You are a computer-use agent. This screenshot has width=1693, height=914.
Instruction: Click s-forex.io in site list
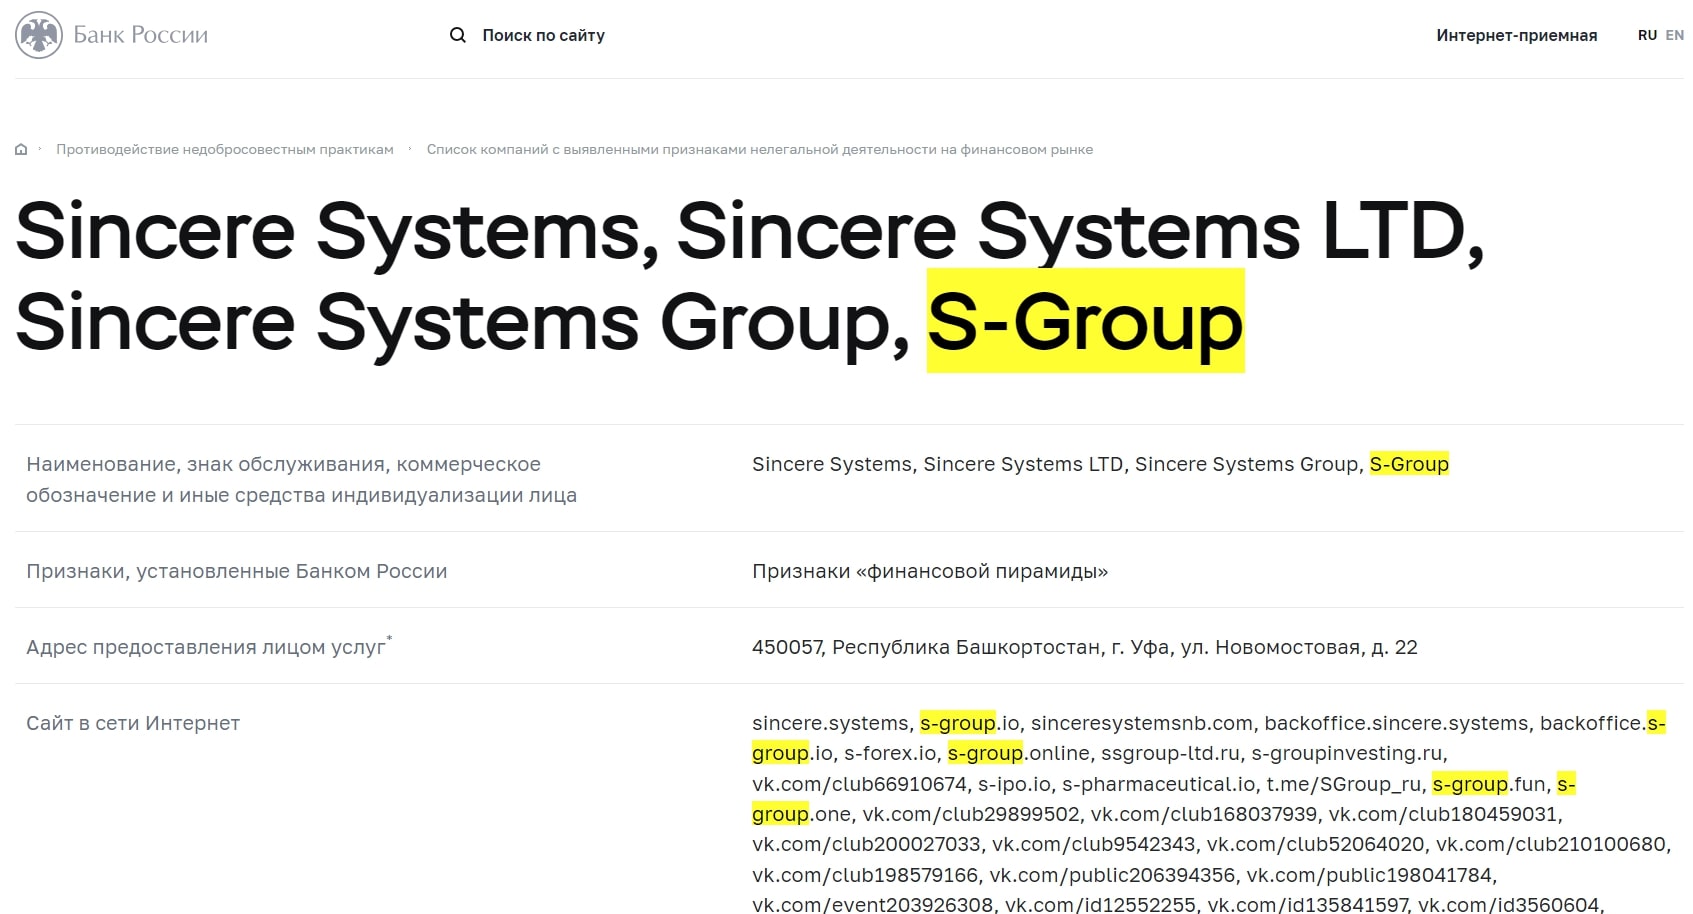point(890,753)
